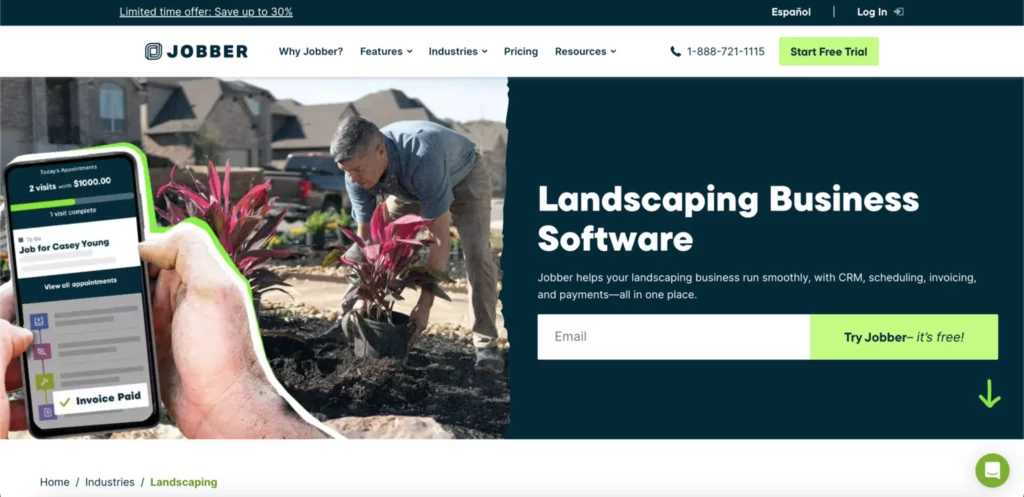The image size is (1024, 497).
Task: Open the limited time offer link
Action: coord(206,12)
